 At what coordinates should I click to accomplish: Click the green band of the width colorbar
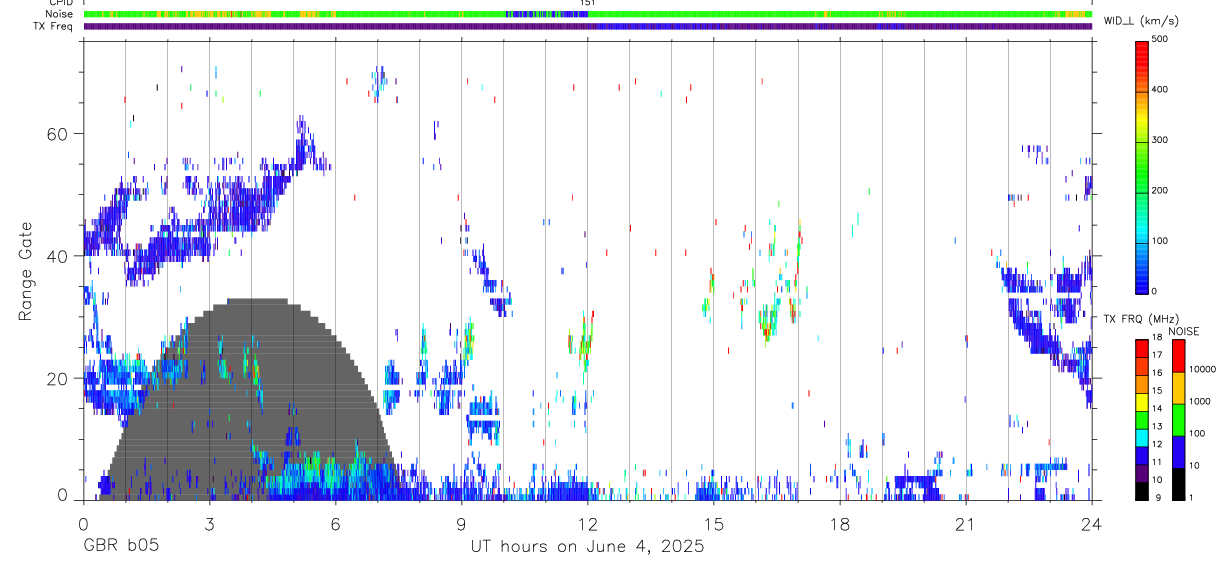point(1141,165)
